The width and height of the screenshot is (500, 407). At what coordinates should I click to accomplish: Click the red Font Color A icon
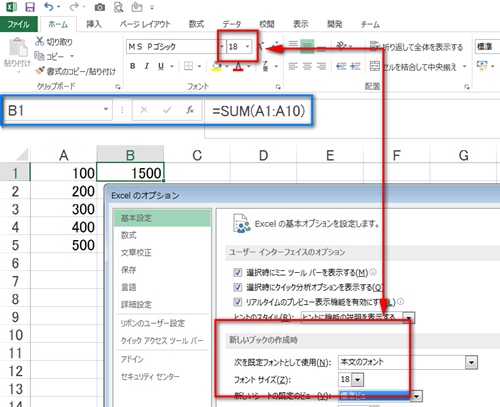238,66
